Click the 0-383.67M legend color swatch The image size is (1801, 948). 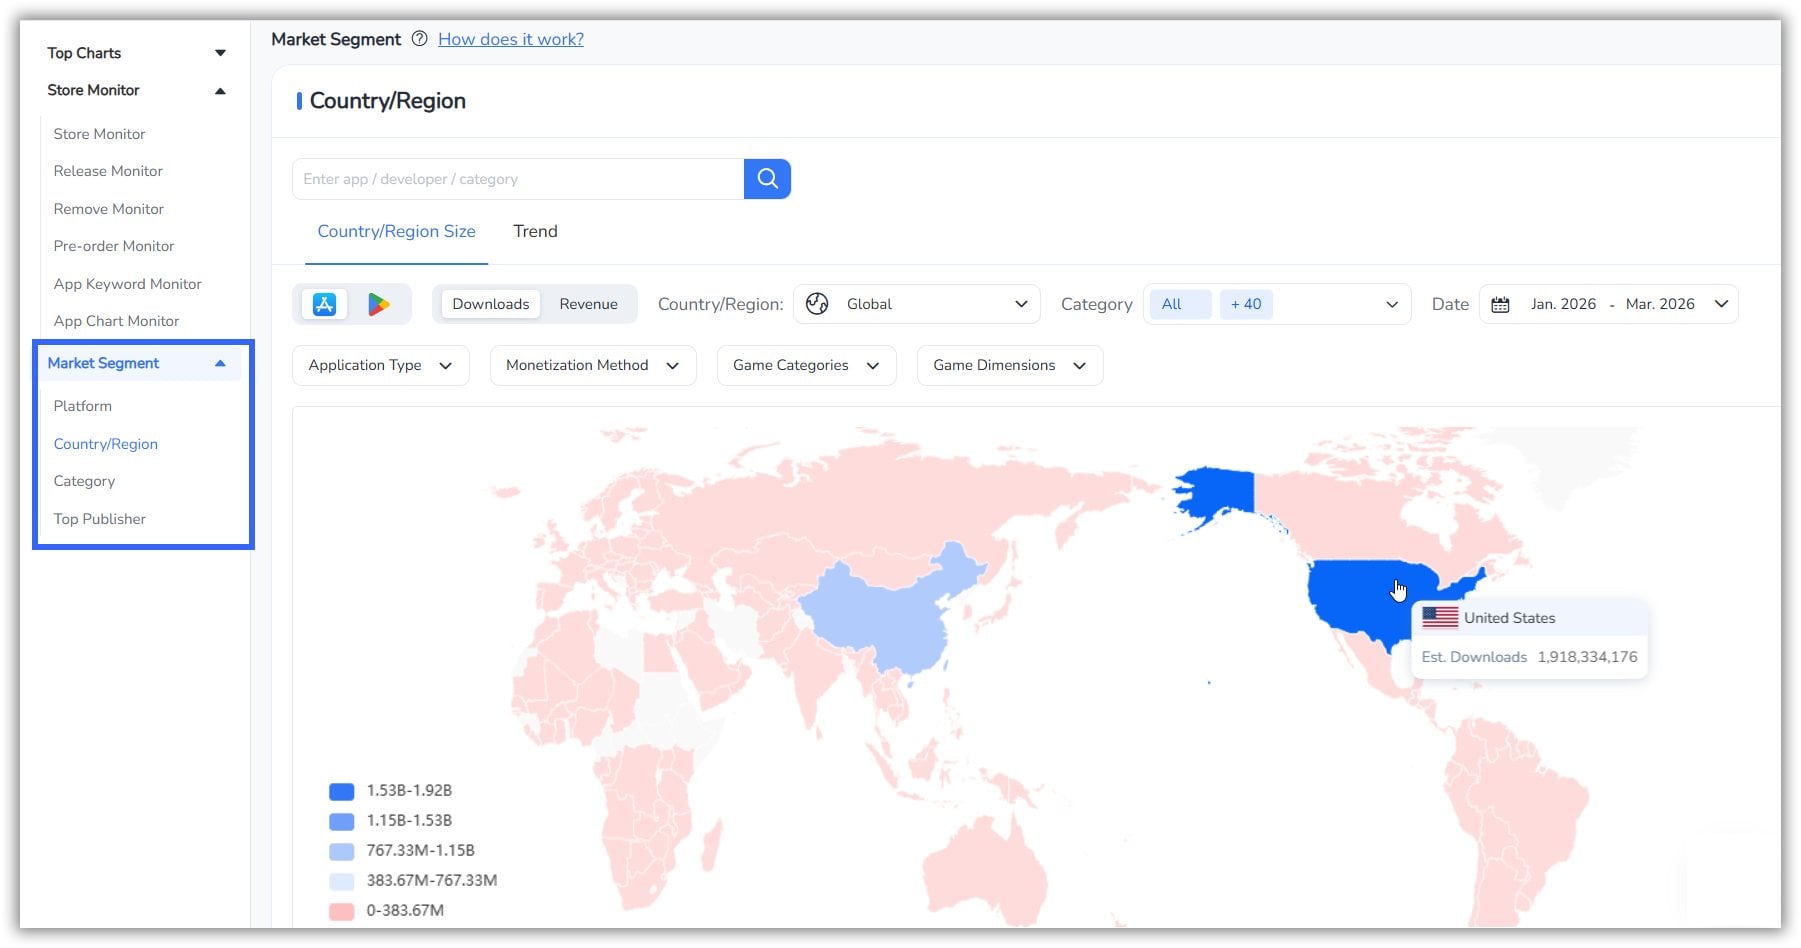tap(341, 910)
